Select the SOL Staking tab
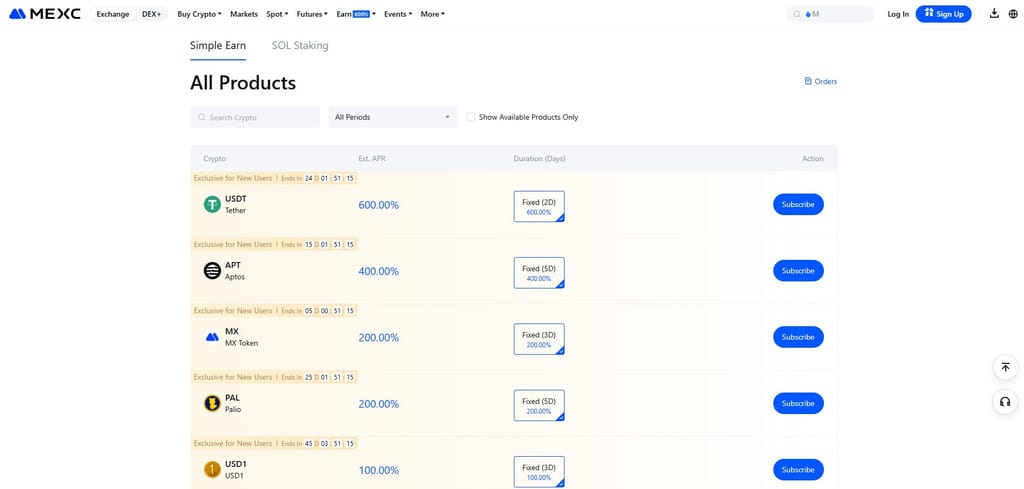The height and width of the screenshot is (489, 1024). [x=300, y=46]
